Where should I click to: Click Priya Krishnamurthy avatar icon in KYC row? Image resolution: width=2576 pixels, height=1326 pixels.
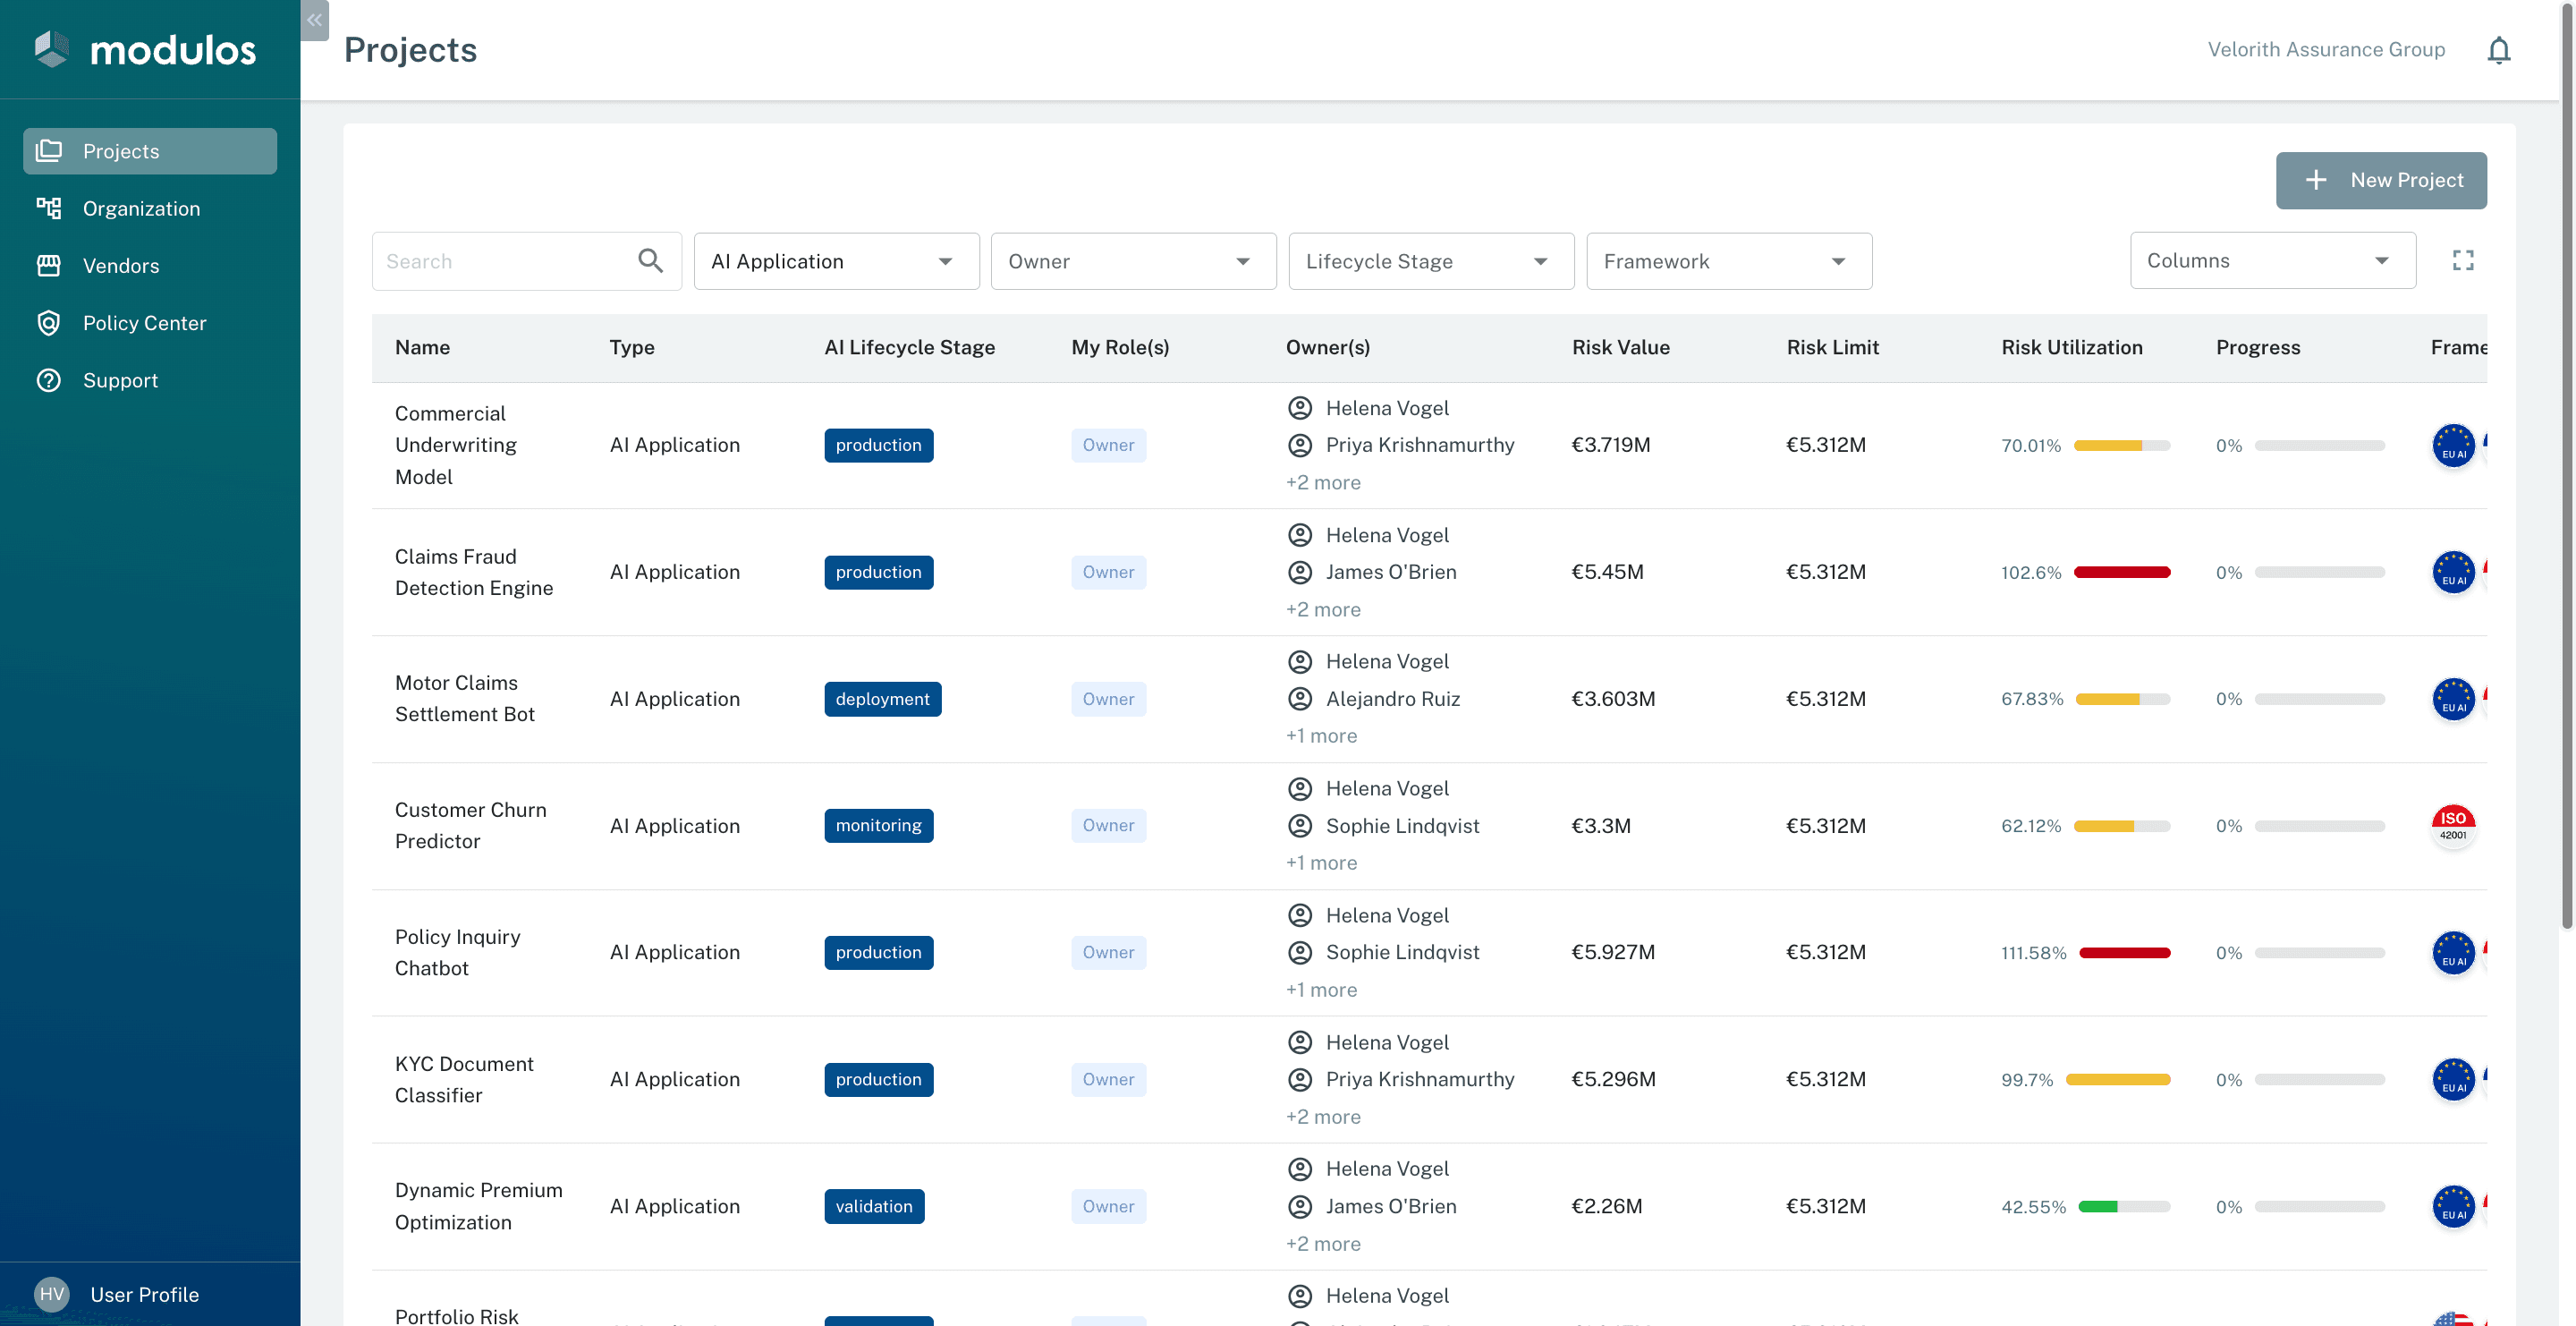click(x=1300, y=1080)
